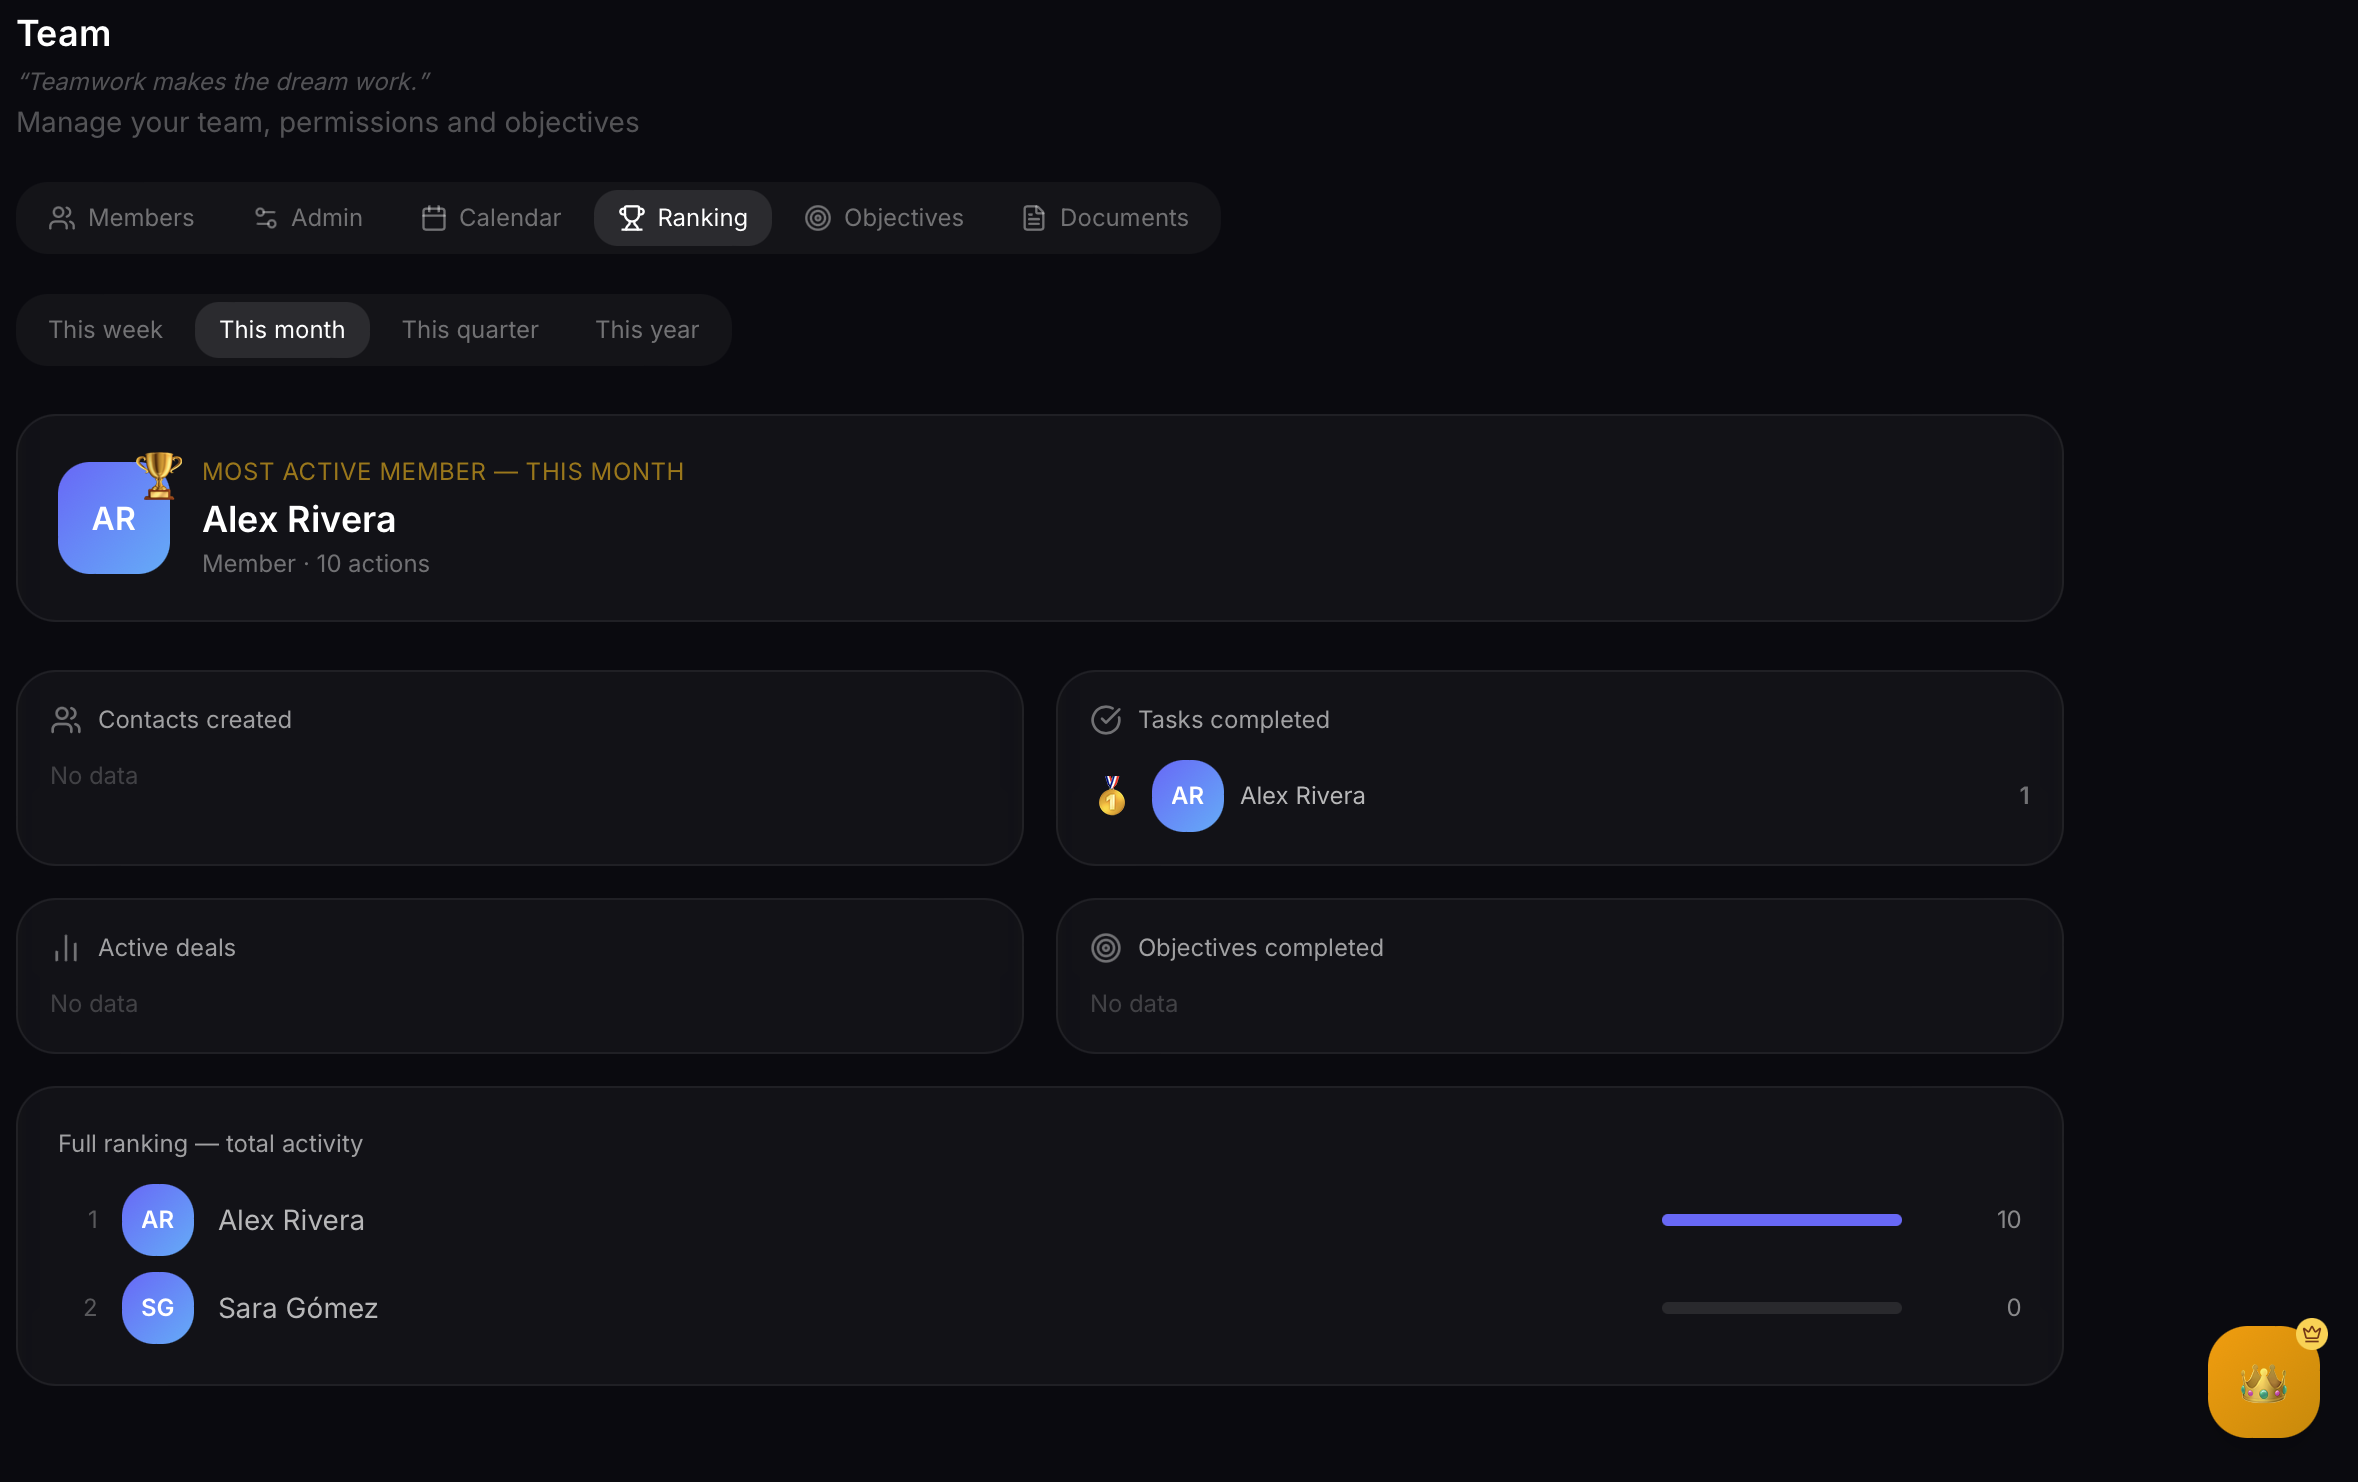Click the 'Full ranking — total activity' heading

point(210,1144)
